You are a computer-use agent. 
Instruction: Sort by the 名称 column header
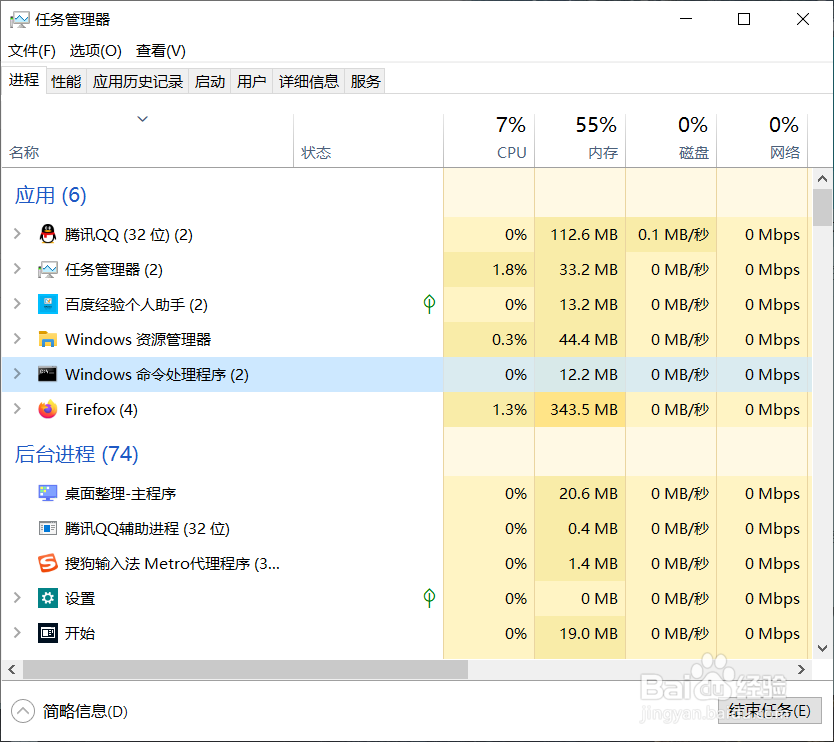pyautogui.click(x=147, y=140)
